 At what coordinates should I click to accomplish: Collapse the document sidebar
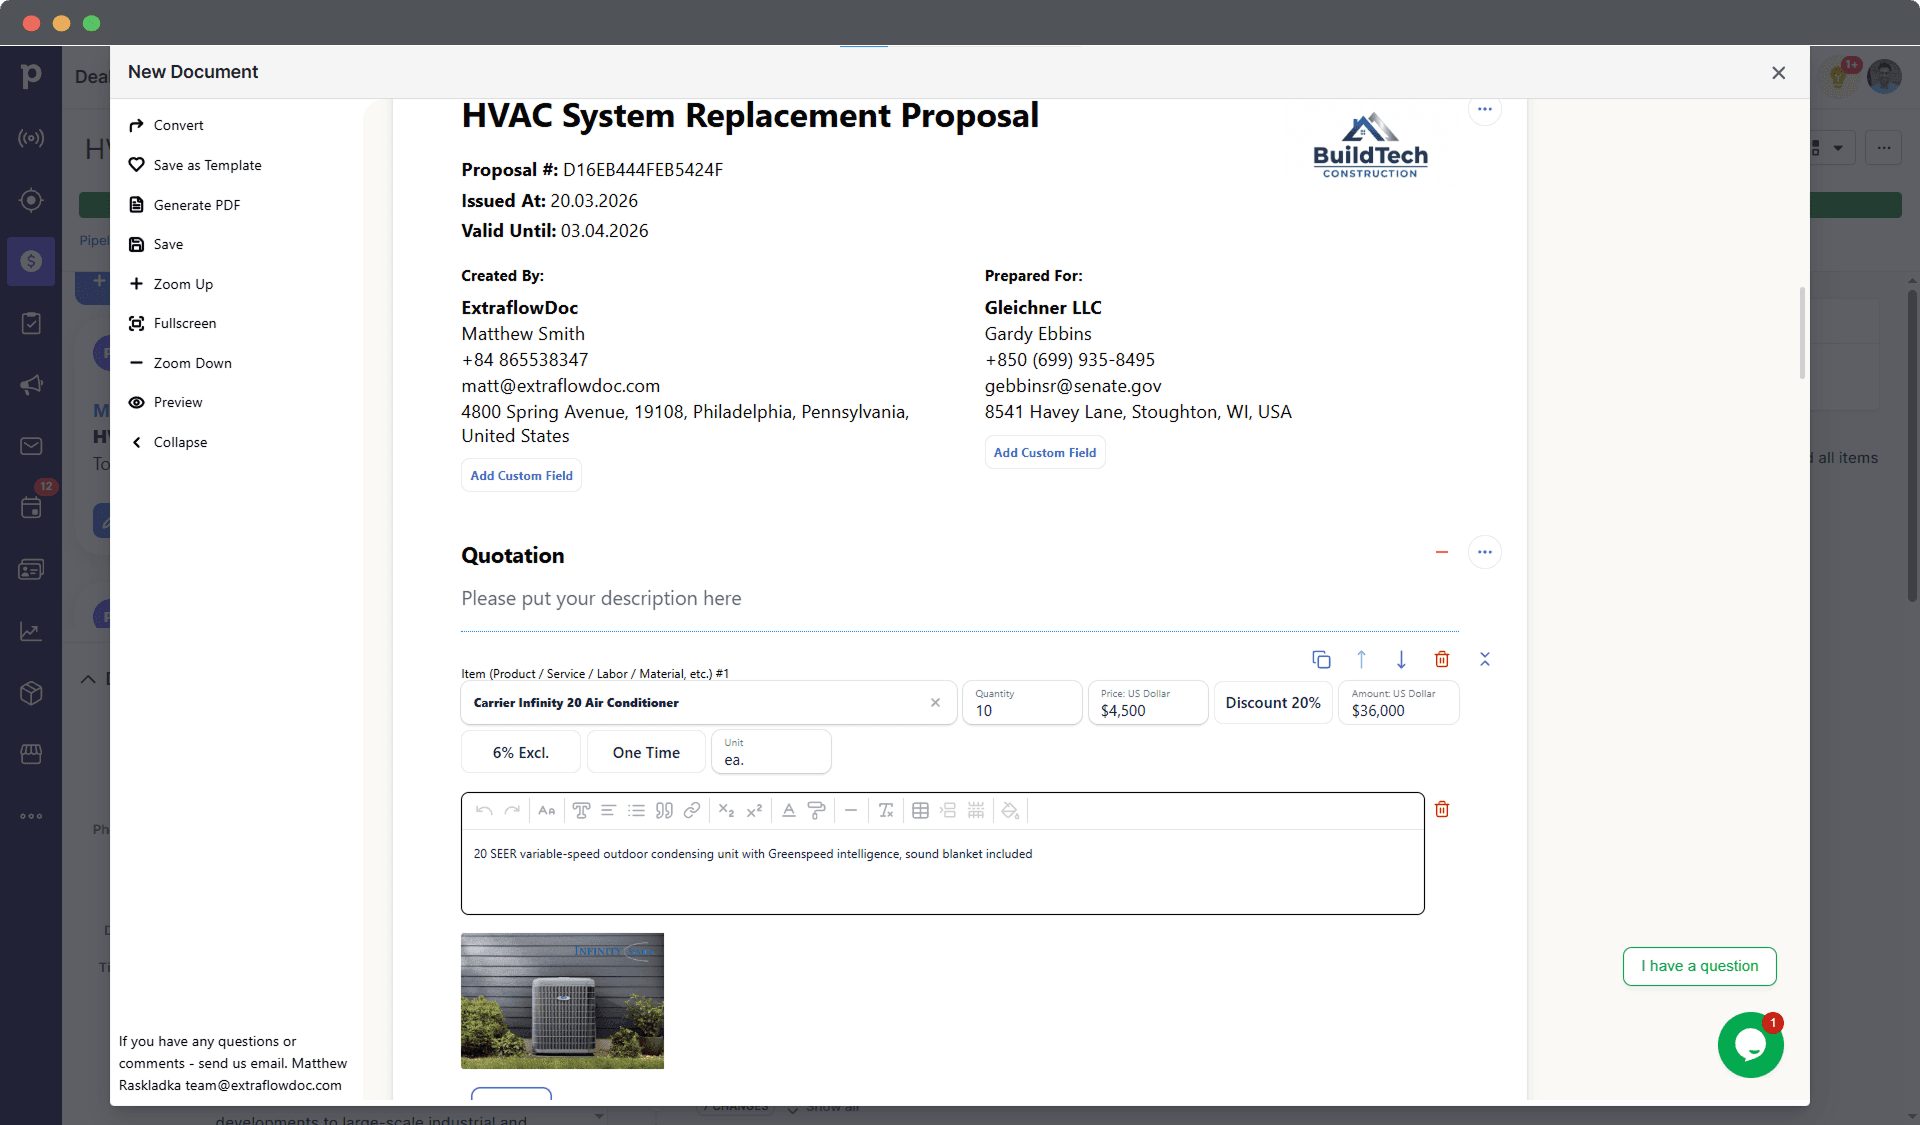click(x=168, y=442)
